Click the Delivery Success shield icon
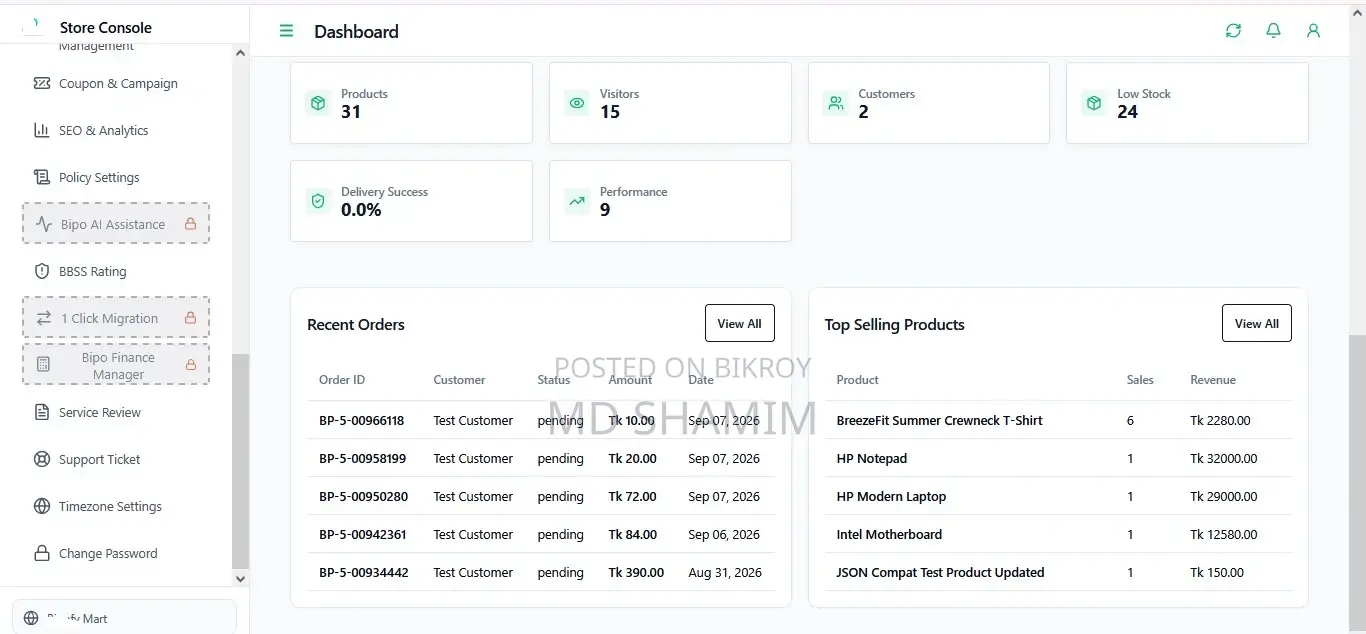1366x634 pixels. coord(318,201)
